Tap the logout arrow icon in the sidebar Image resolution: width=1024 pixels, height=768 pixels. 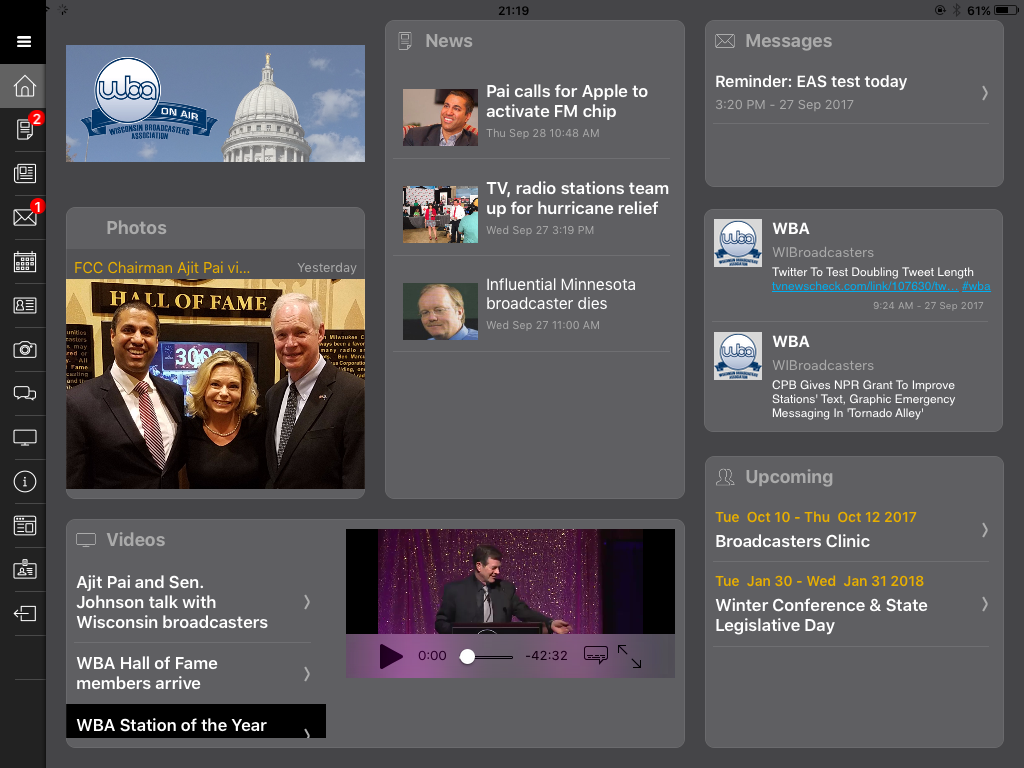[24, 613]
